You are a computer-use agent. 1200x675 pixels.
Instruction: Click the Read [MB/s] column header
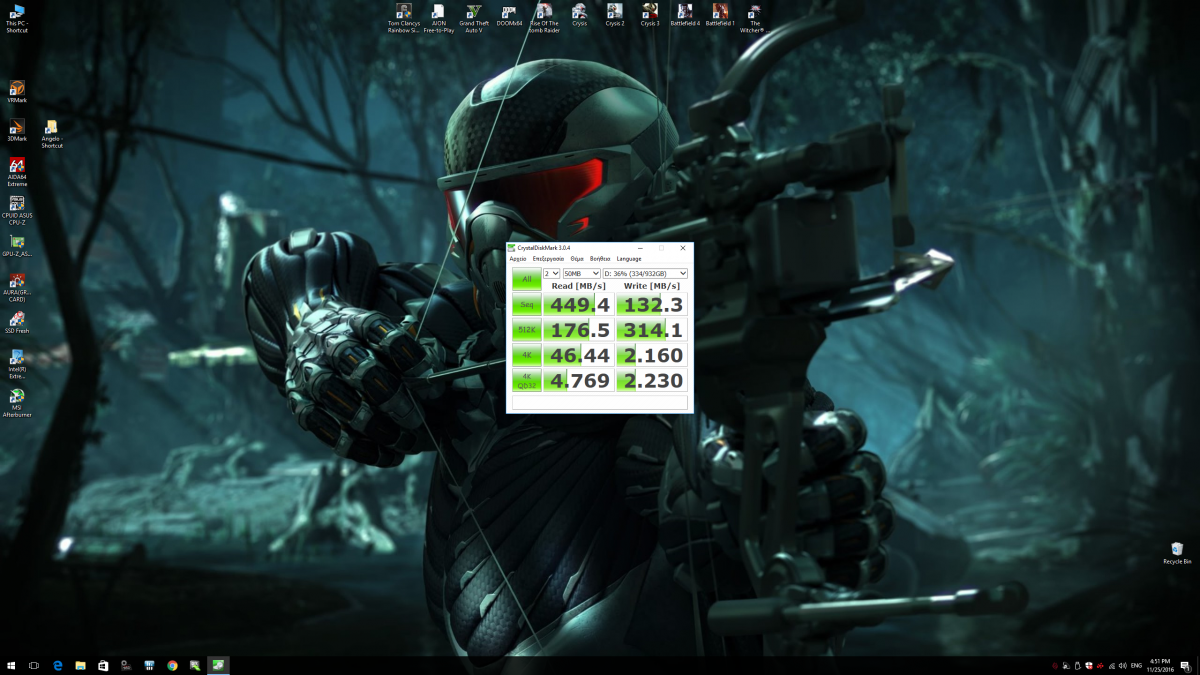pos(578,286)
